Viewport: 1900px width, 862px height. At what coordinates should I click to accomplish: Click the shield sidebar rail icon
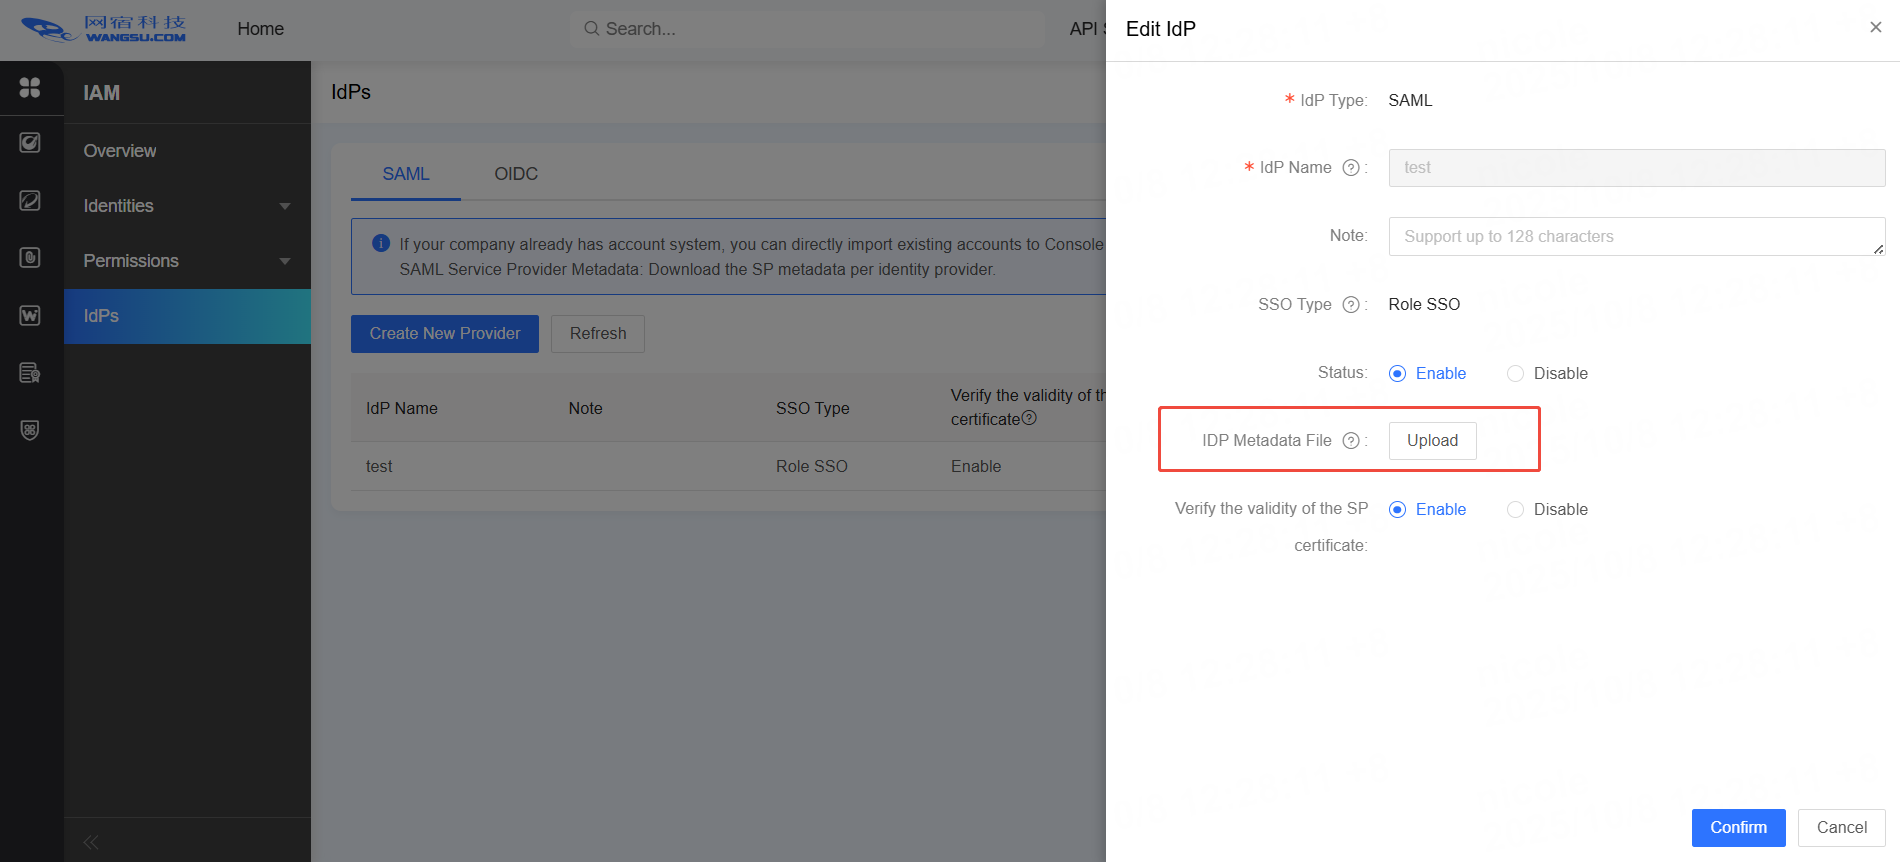[x=30, y=430]
